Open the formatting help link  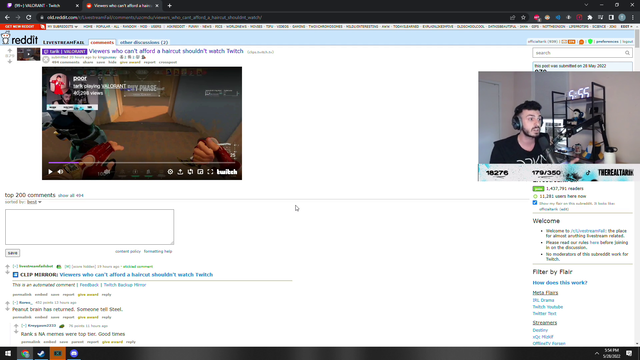(x=158, y=251)
